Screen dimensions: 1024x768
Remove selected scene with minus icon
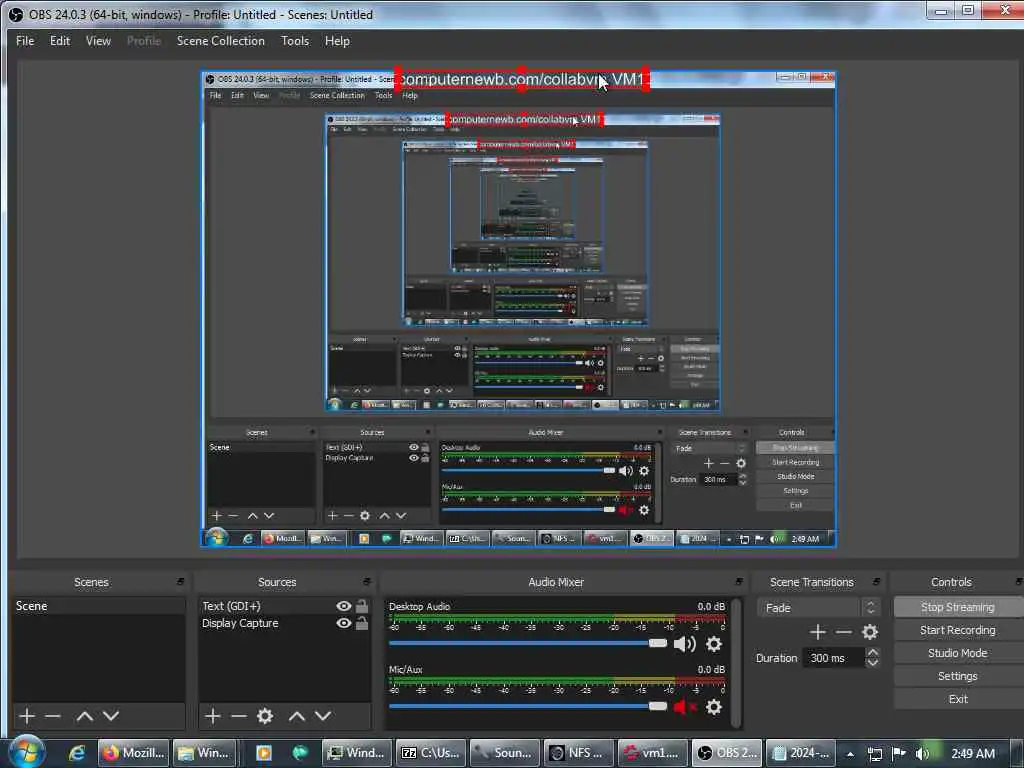(x=53, y=716)
